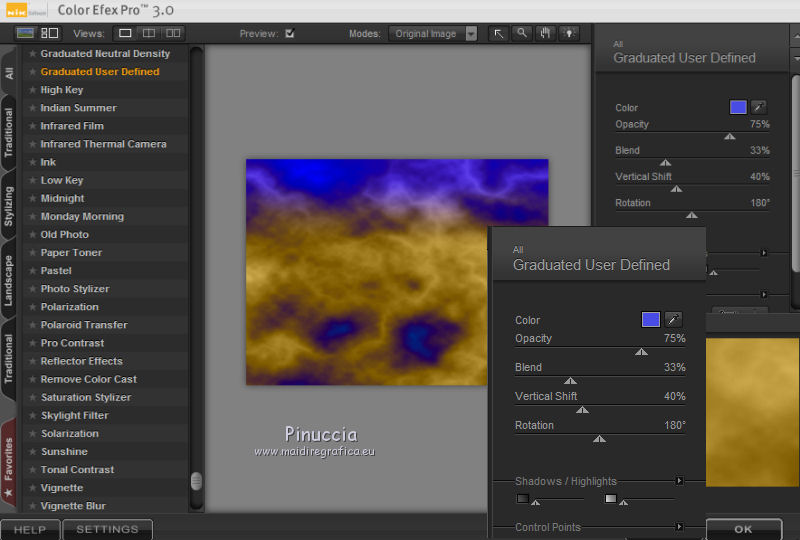Activate the arrow selection tool

pyautogui.click(x=498, y=34)
